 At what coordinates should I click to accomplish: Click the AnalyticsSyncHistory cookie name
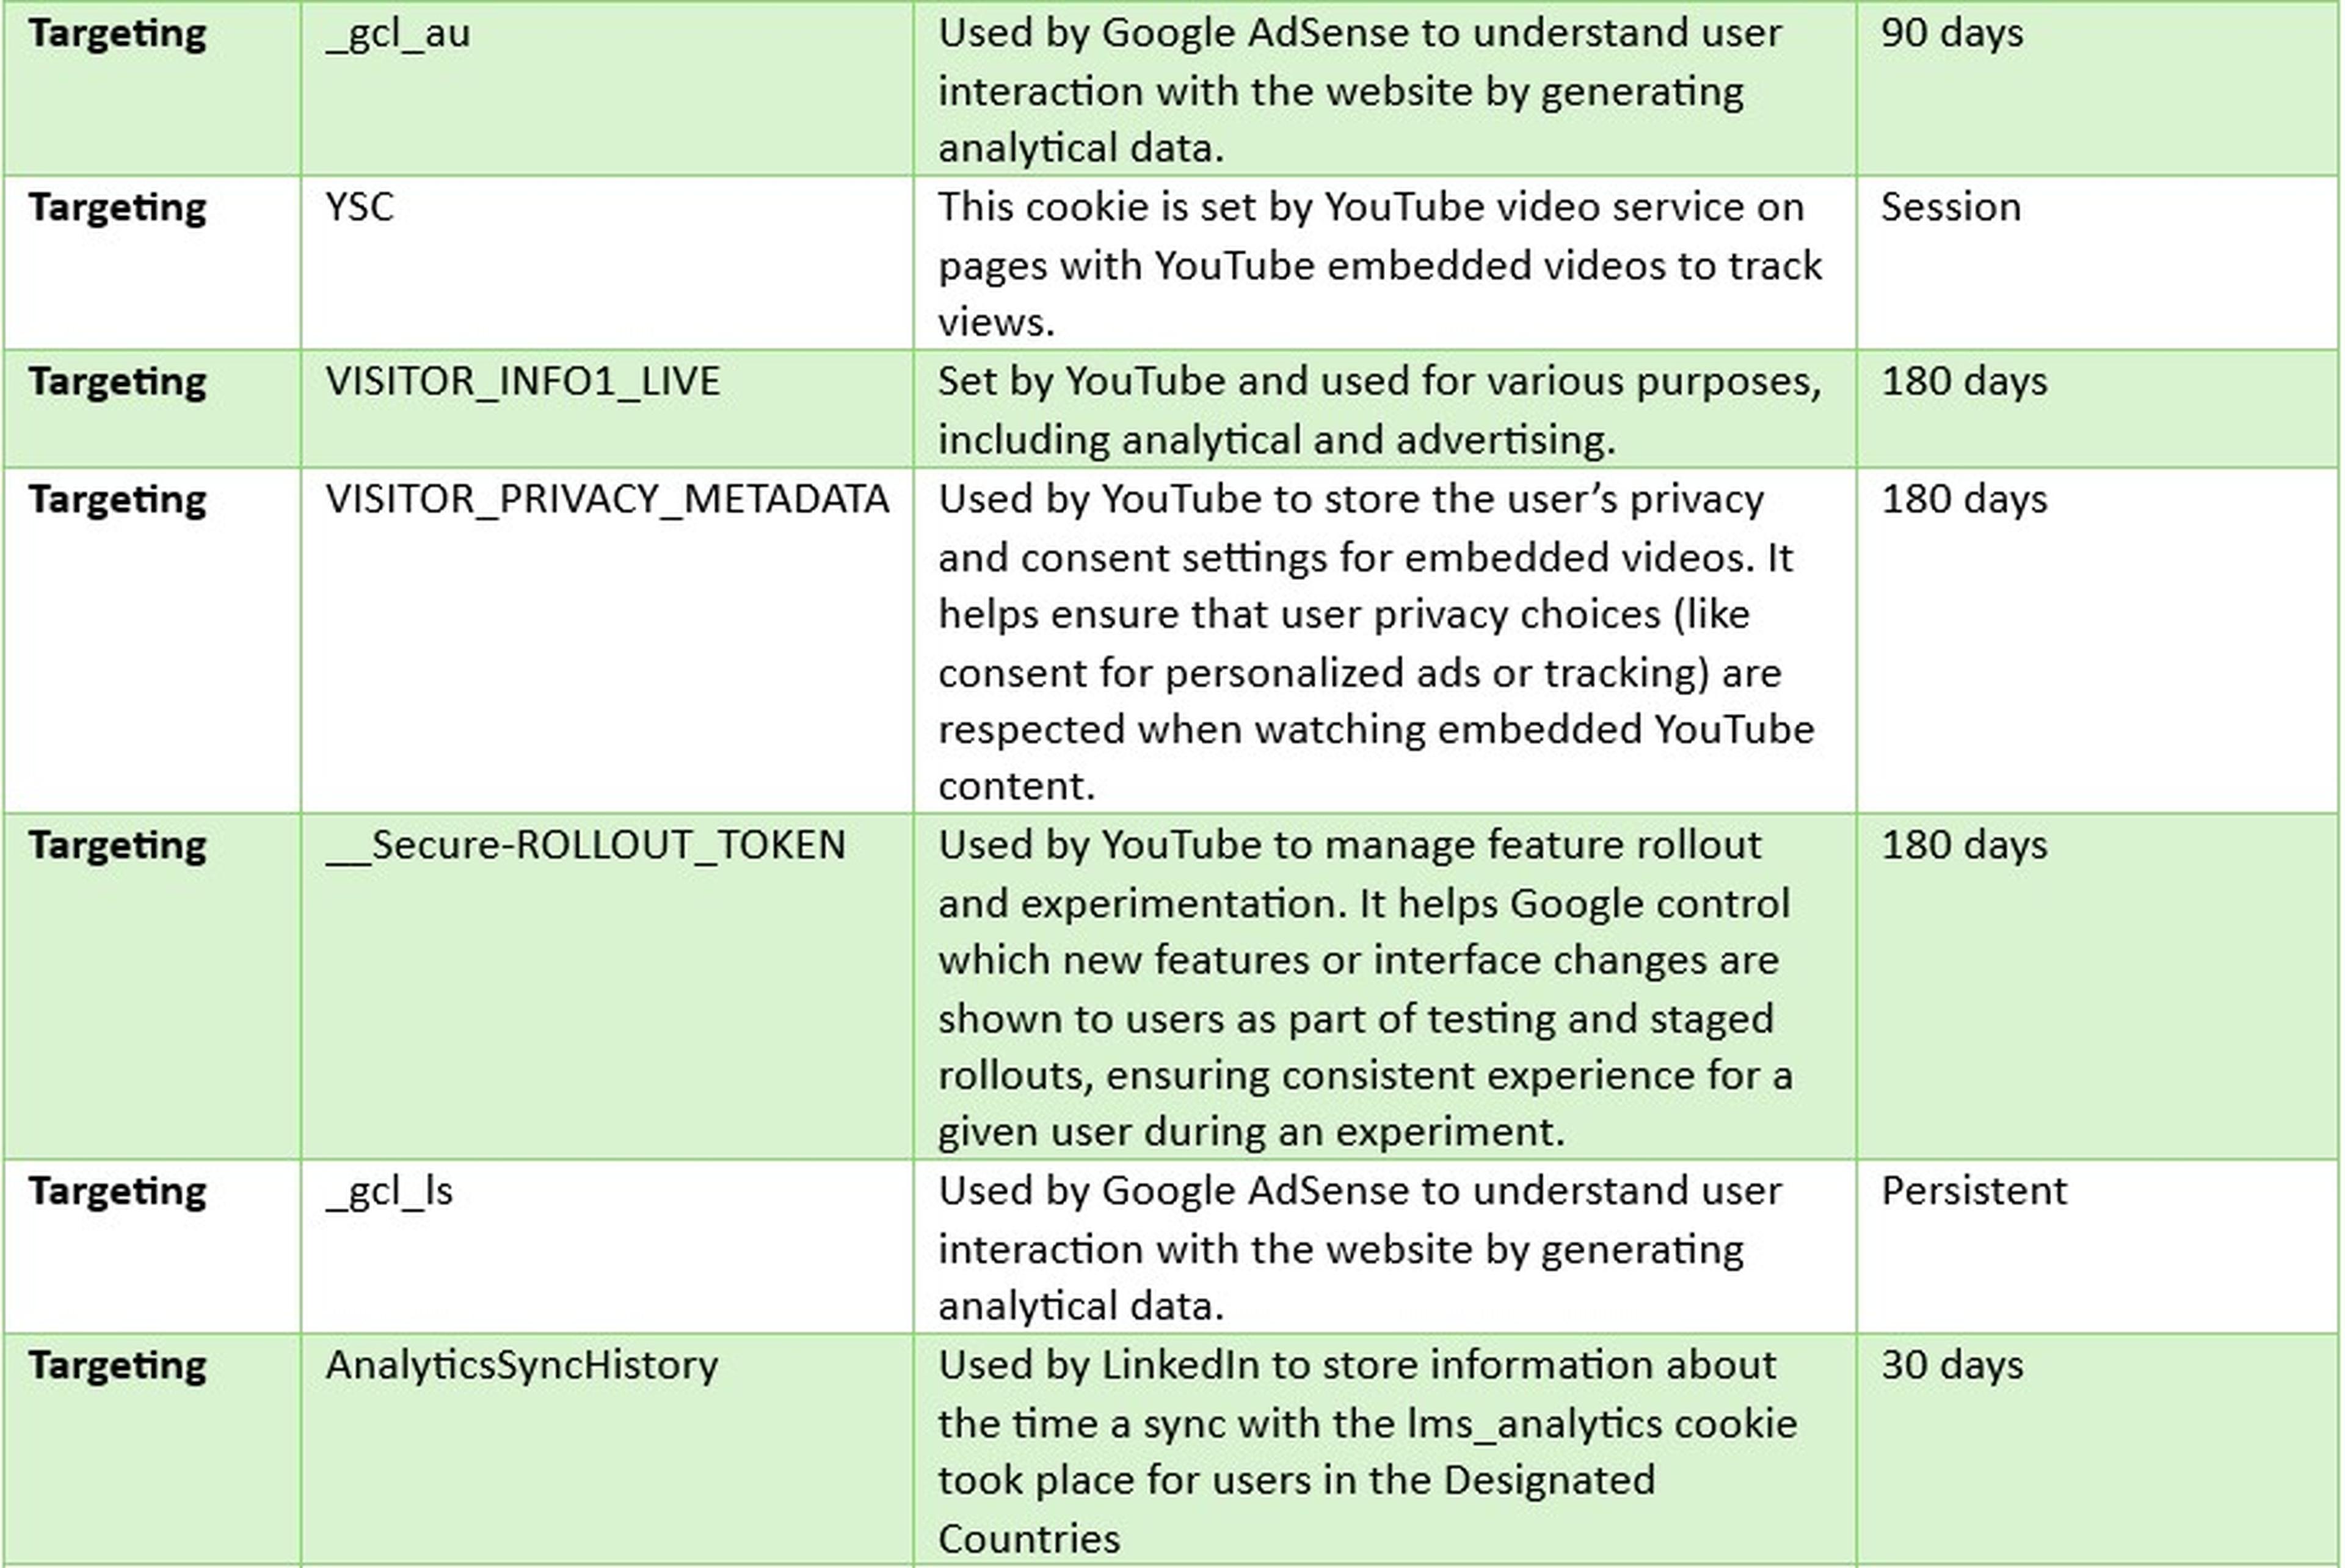pyautogui.click(x=521, y=1366)
